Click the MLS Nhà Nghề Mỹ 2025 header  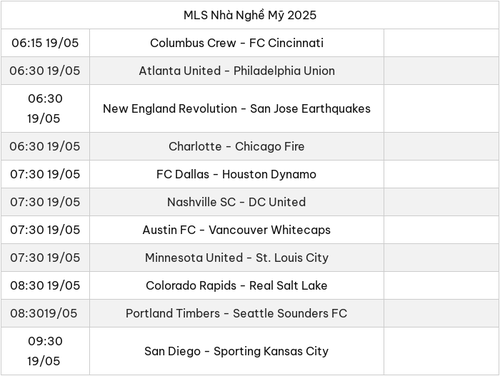click(250, 15)
